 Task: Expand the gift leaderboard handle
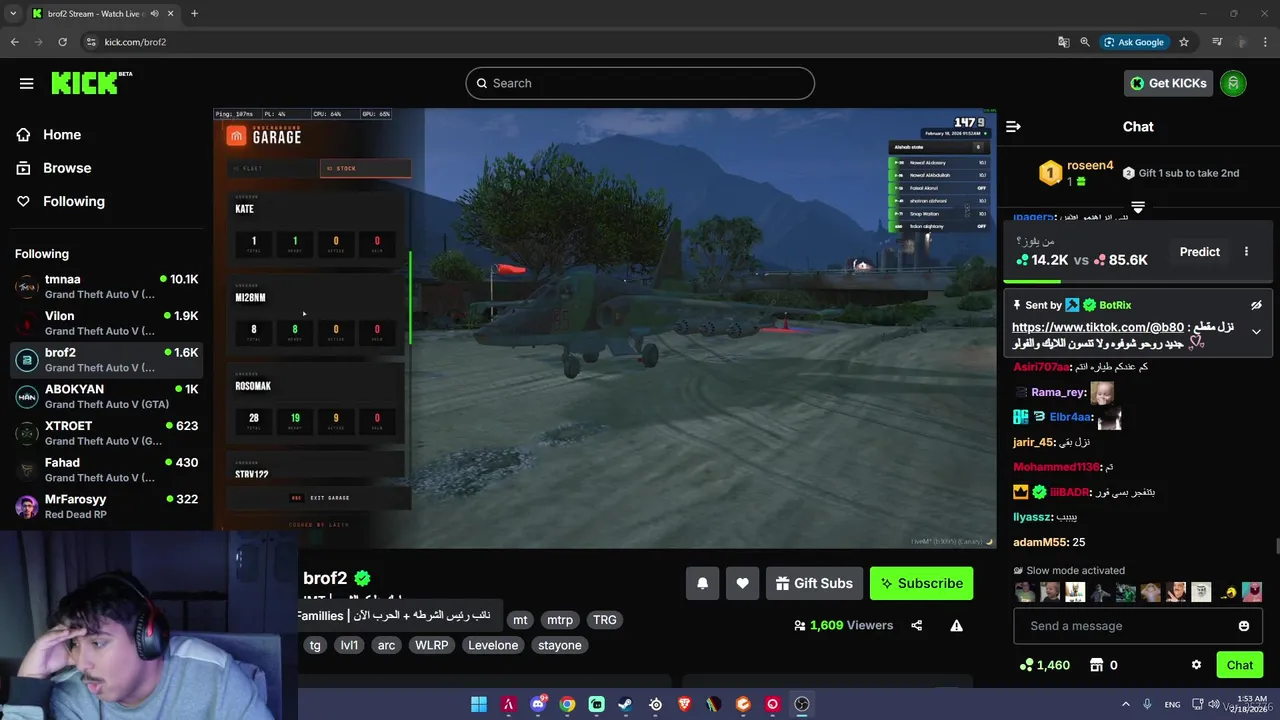pyautogui.click(x=1138, y=207)
